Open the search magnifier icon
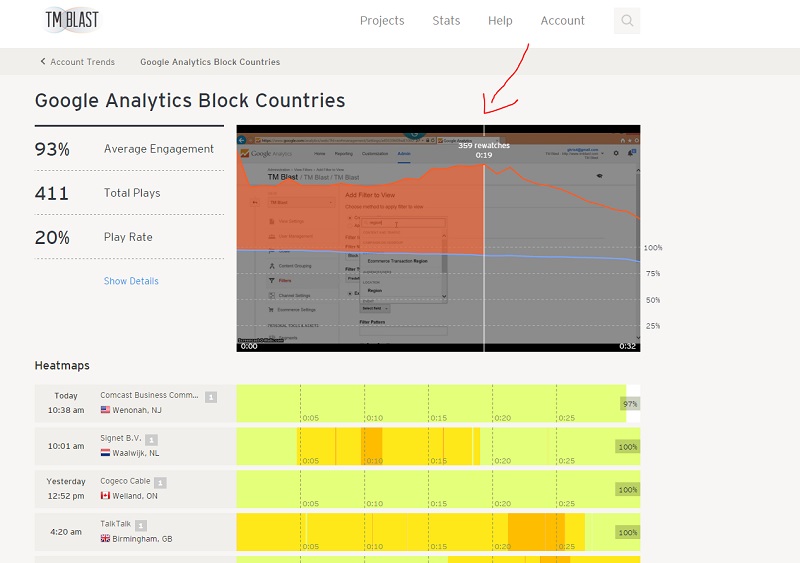The height and width of the screenshot is (563, 800). click(627, 20)
